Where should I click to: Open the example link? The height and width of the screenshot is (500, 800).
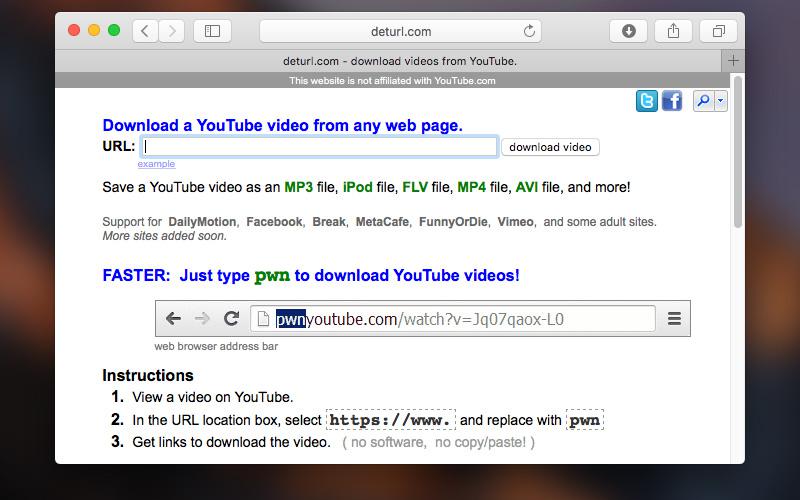click(x=156, y=164)
